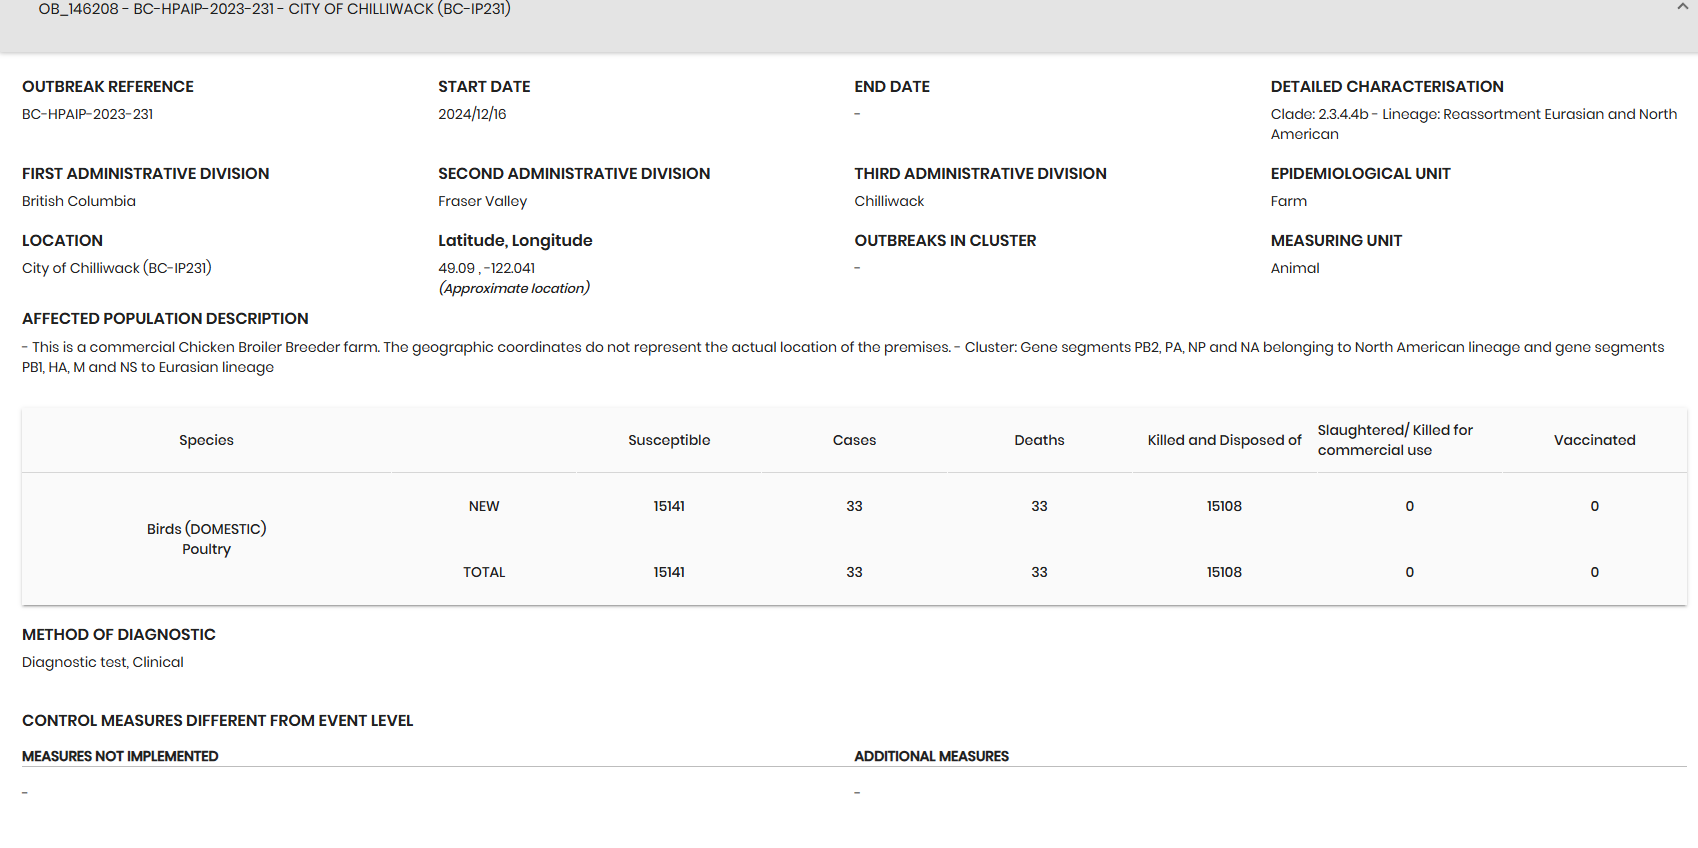Click the latitude and longitude coordinates value
The image size is (1698, 848).
coord(487,268)
